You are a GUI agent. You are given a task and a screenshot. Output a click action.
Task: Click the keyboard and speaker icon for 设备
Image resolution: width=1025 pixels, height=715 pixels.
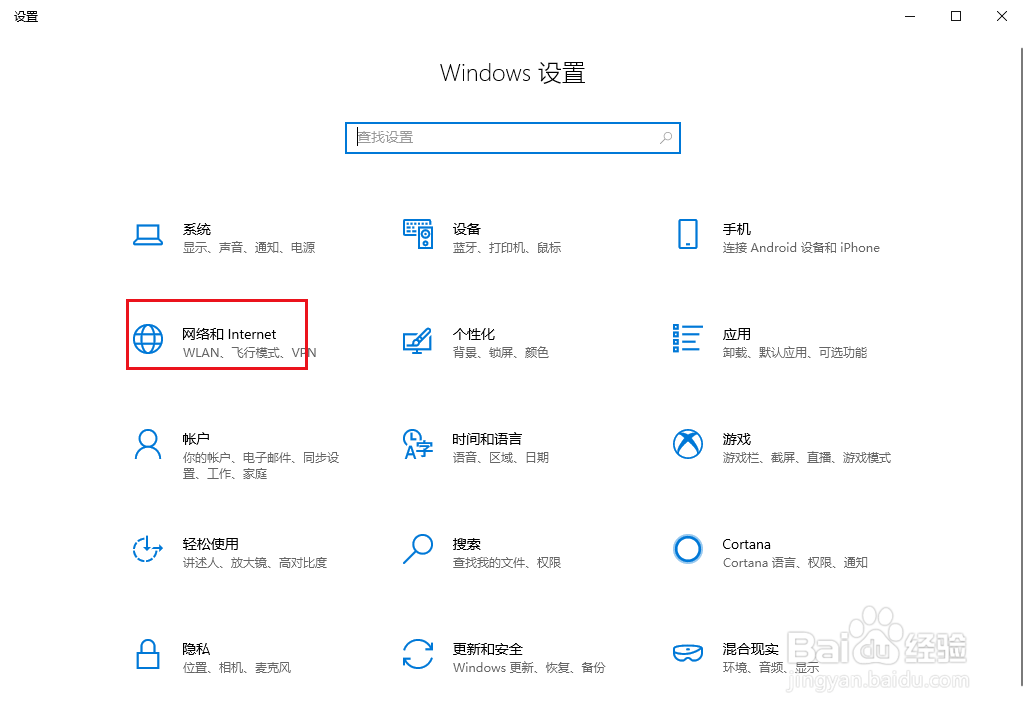click(x=418, y=234)
